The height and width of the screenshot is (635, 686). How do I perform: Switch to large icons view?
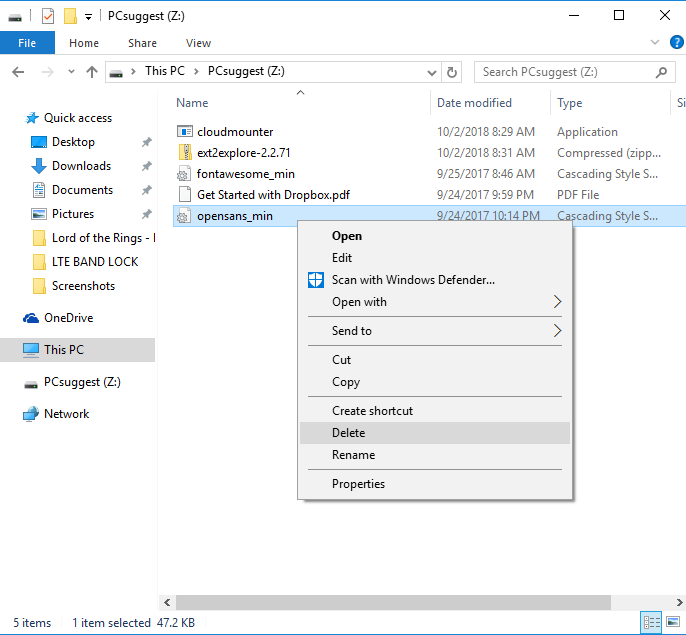(671, 623)
